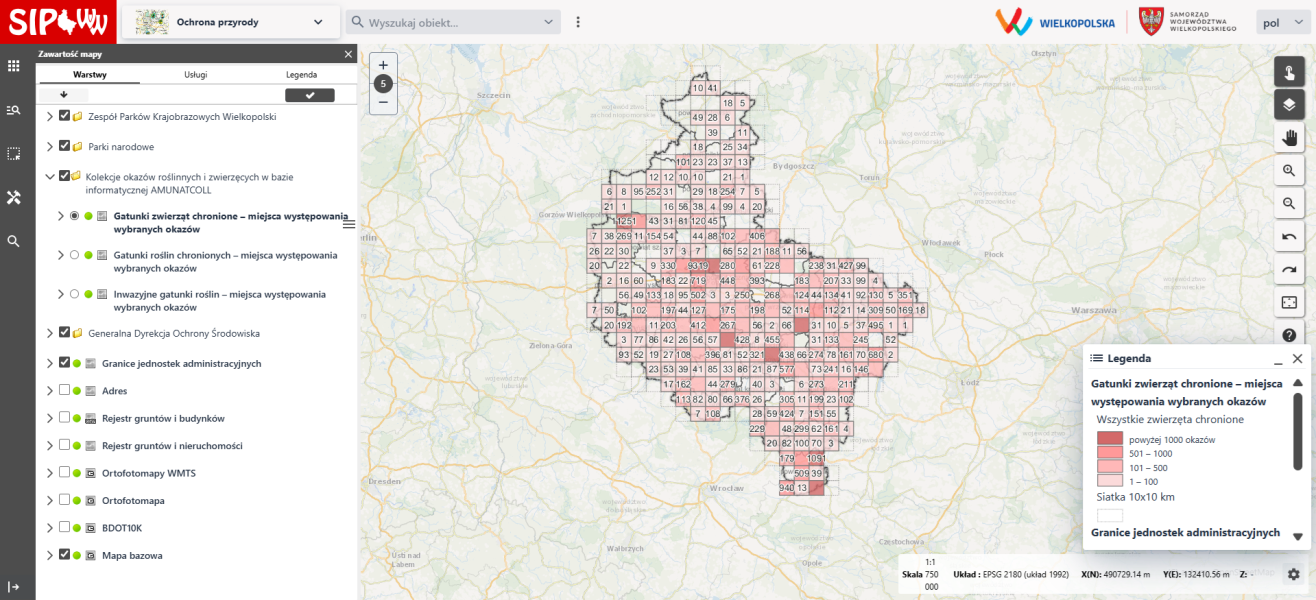1316x600 pixels.
Task: Open the apps grid in left sidebar
Action: point(14,66)
